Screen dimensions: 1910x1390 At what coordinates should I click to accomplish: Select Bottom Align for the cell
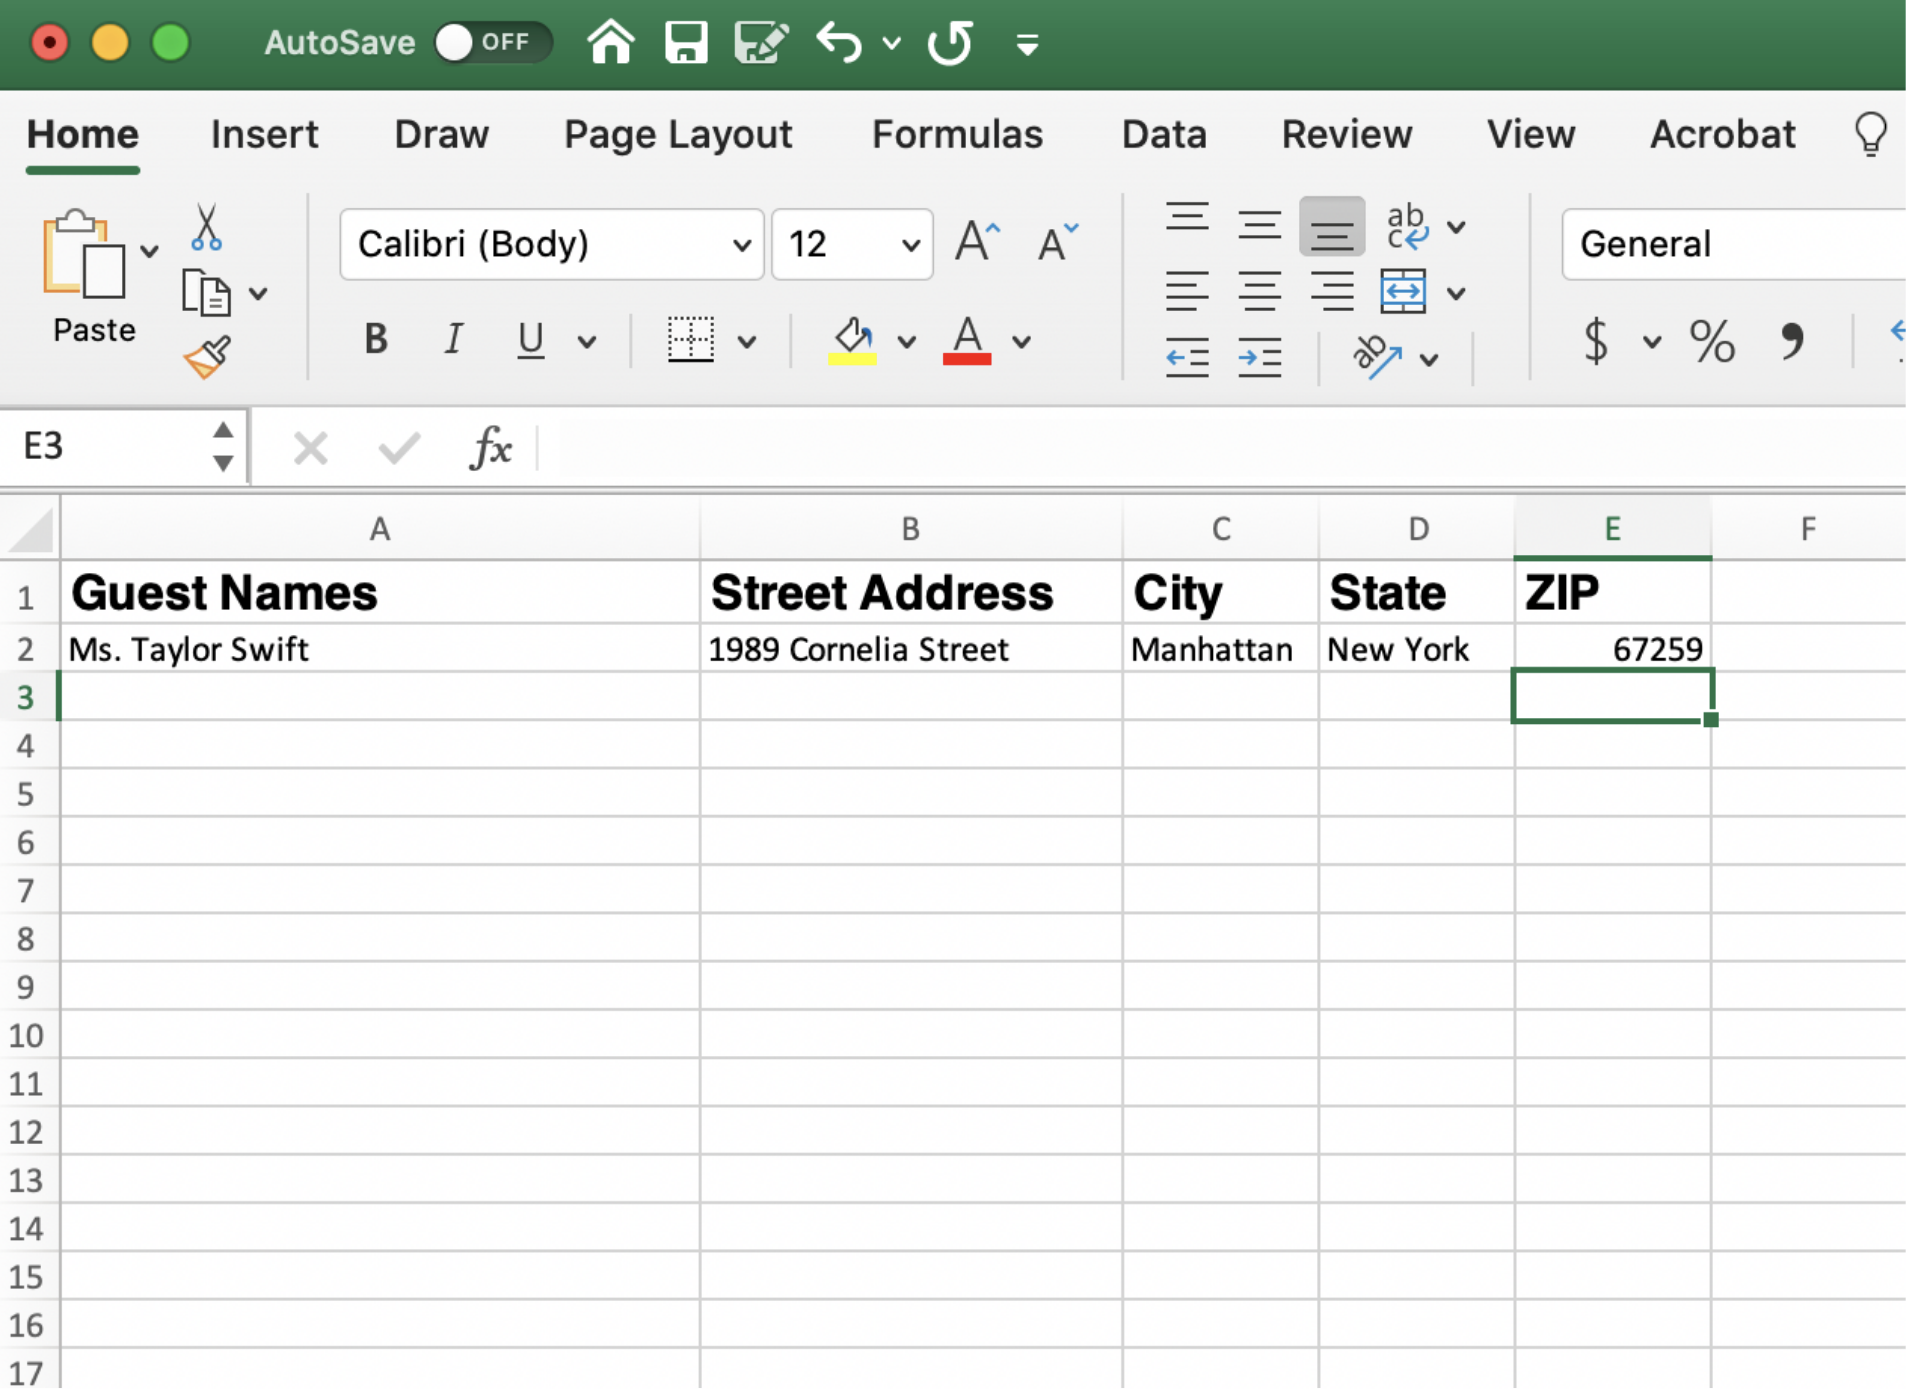[1332, 227]
